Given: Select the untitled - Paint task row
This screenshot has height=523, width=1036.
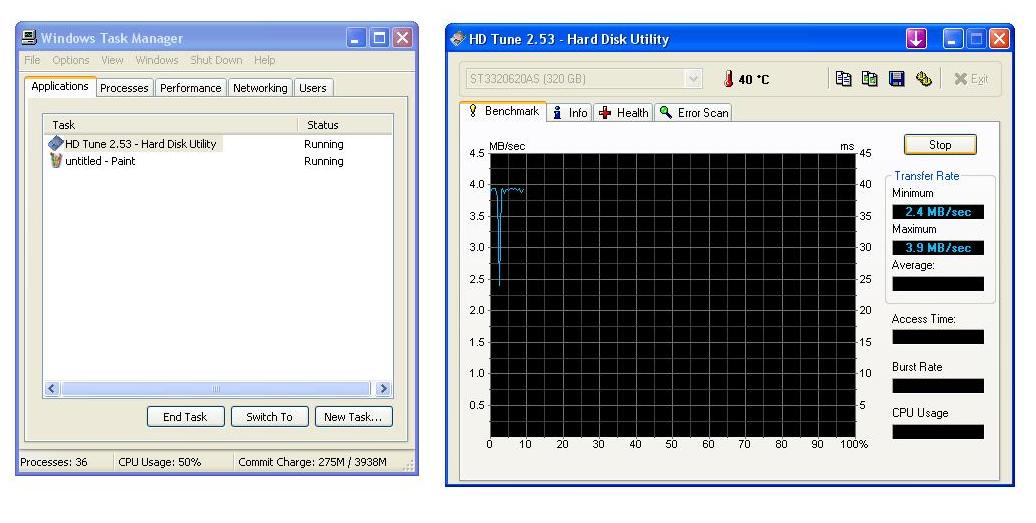Looking at the screenshot, I should [218, 161].
